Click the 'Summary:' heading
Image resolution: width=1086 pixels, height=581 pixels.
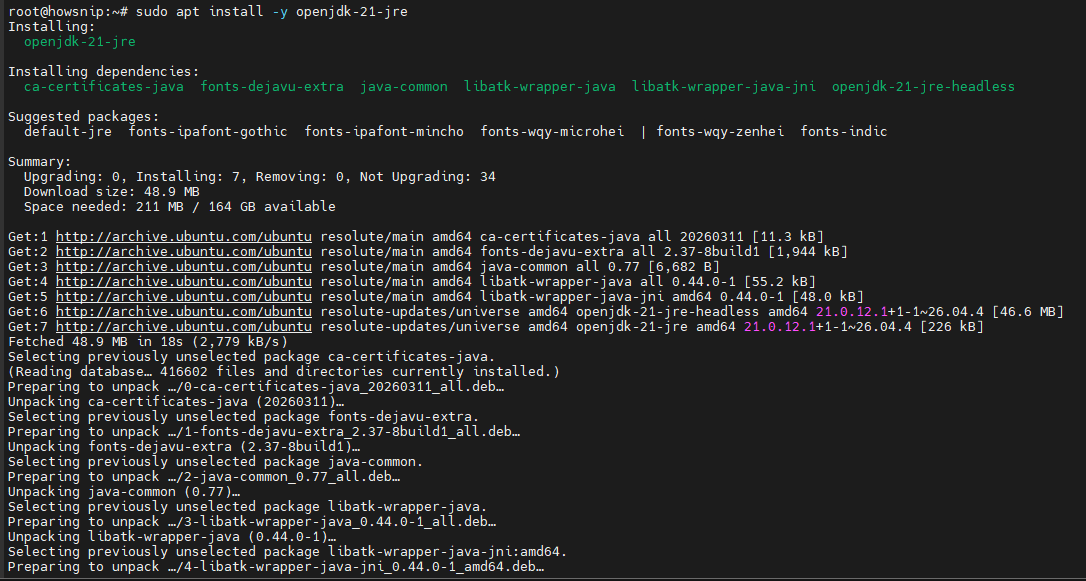(x=39, y=161)
